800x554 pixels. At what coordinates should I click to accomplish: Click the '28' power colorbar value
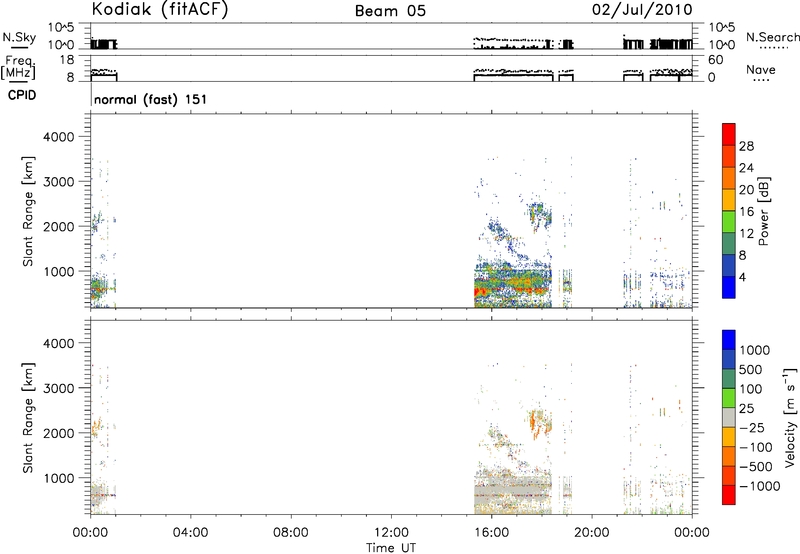tap(746, 146)
